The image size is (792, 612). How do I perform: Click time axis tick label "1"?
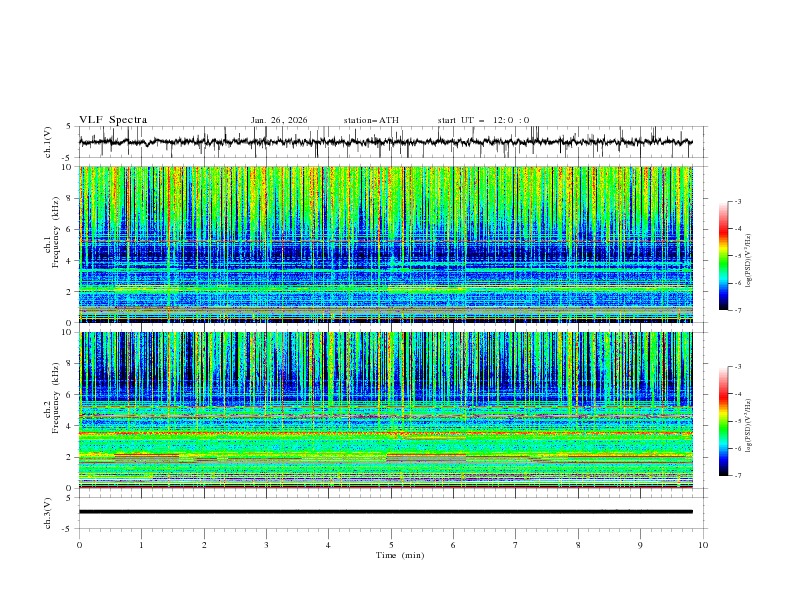[x=141, y=545]
